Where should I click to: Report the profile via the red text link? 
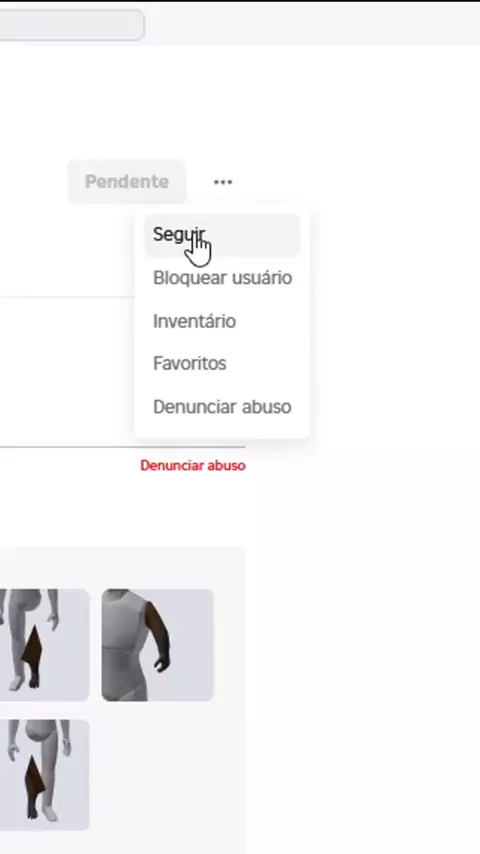pos(193,466)
